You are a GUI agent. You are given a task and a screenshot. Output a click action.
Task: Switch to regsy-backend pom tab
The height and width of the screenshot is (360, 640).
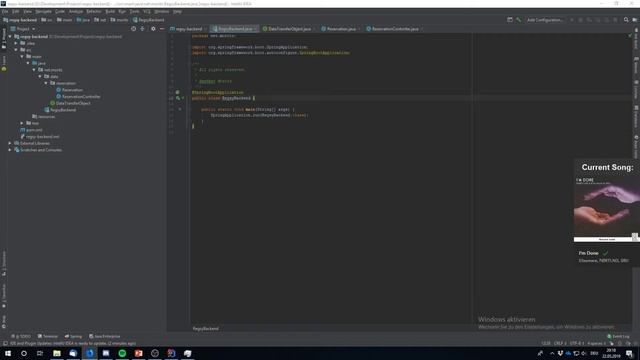pos(188,29)
